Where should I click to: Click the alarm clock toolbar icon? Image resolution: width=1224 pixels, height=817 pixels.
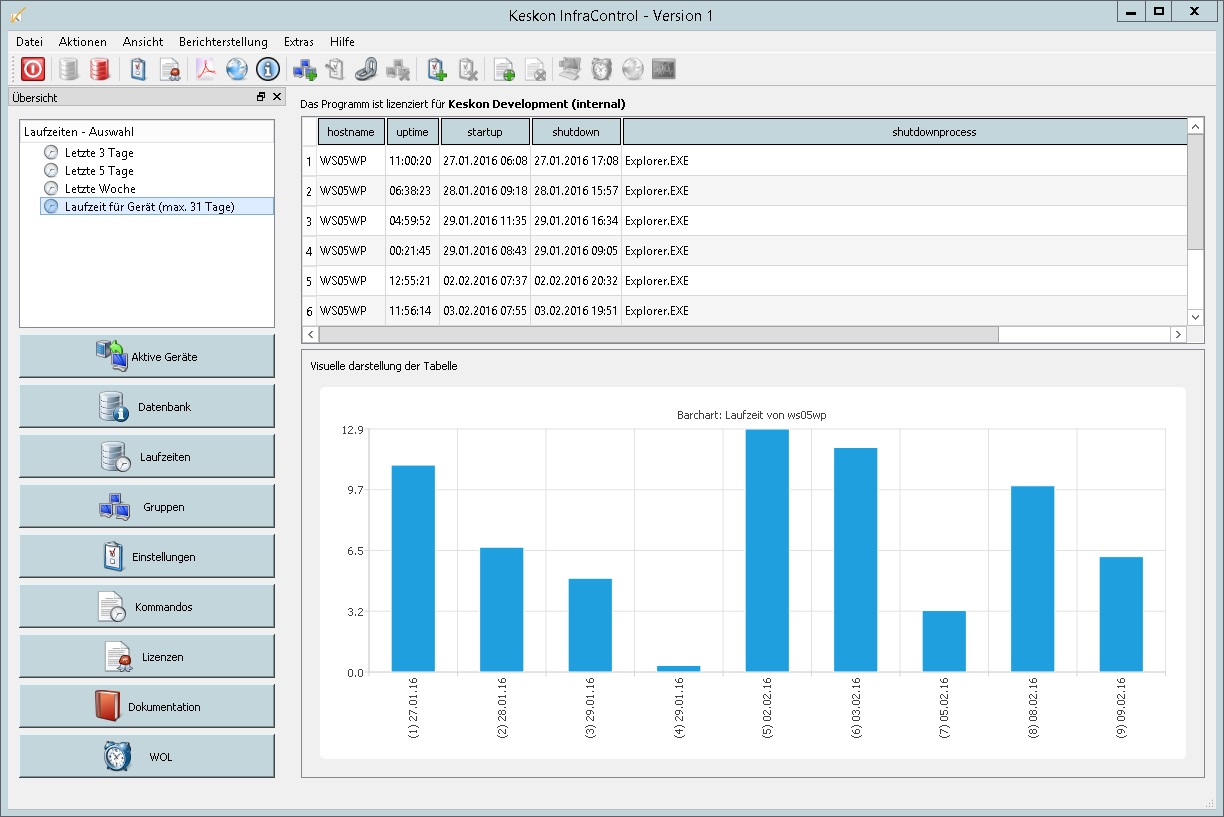pos(601,69)
